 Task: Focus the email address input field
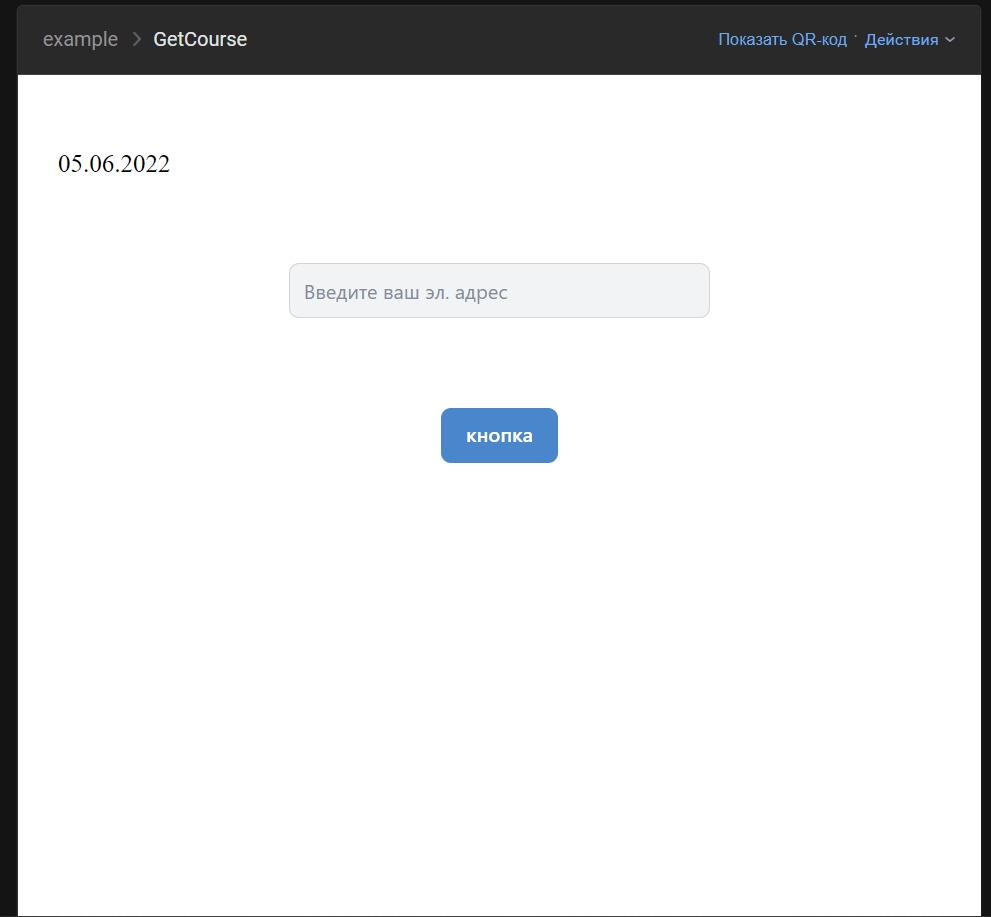(x=499, y=291)
